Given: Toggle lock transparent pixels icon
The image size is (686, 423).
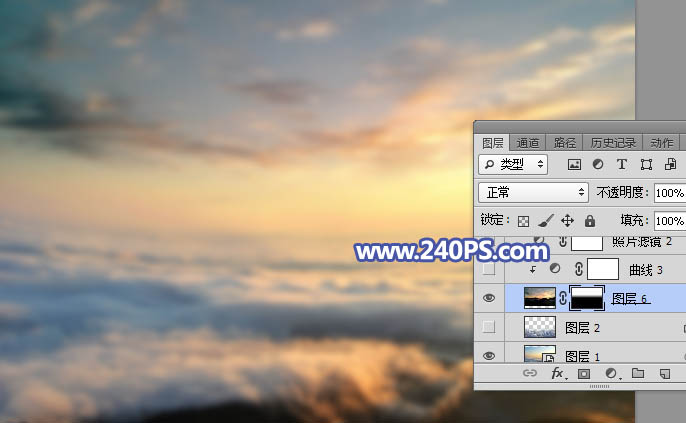Looking at the screenshot, I should coord(523,221).
